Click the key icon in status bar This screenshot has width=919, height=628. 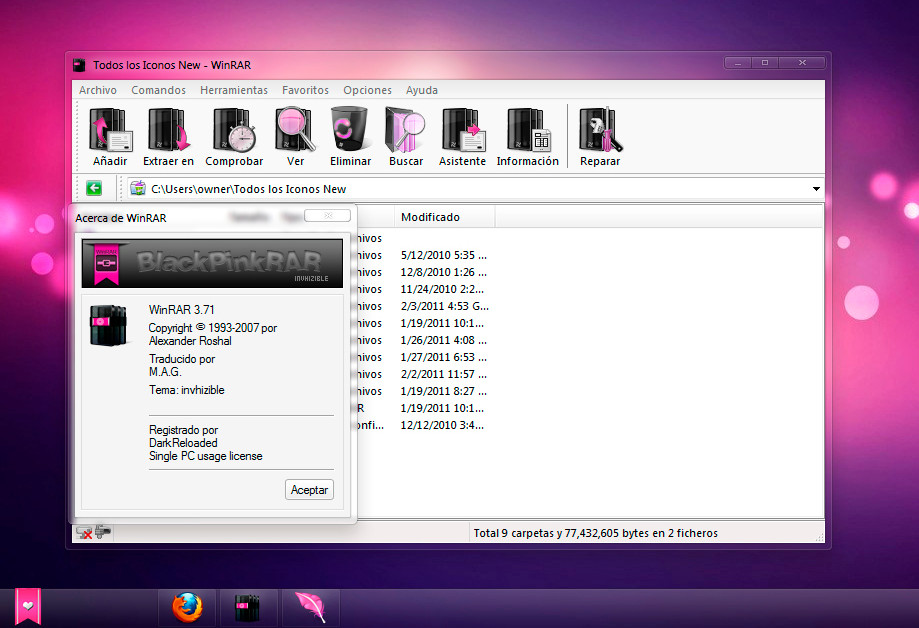(x=103, y=532)
